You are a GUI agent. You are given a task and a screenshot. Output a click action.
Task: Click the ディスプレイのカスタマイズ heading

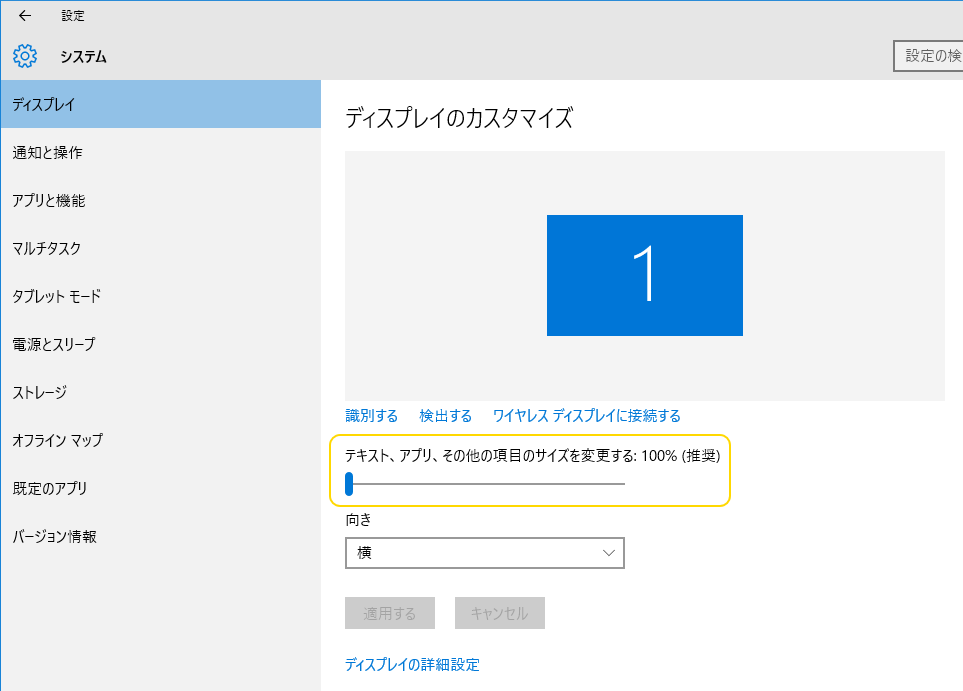coord(459,118)
